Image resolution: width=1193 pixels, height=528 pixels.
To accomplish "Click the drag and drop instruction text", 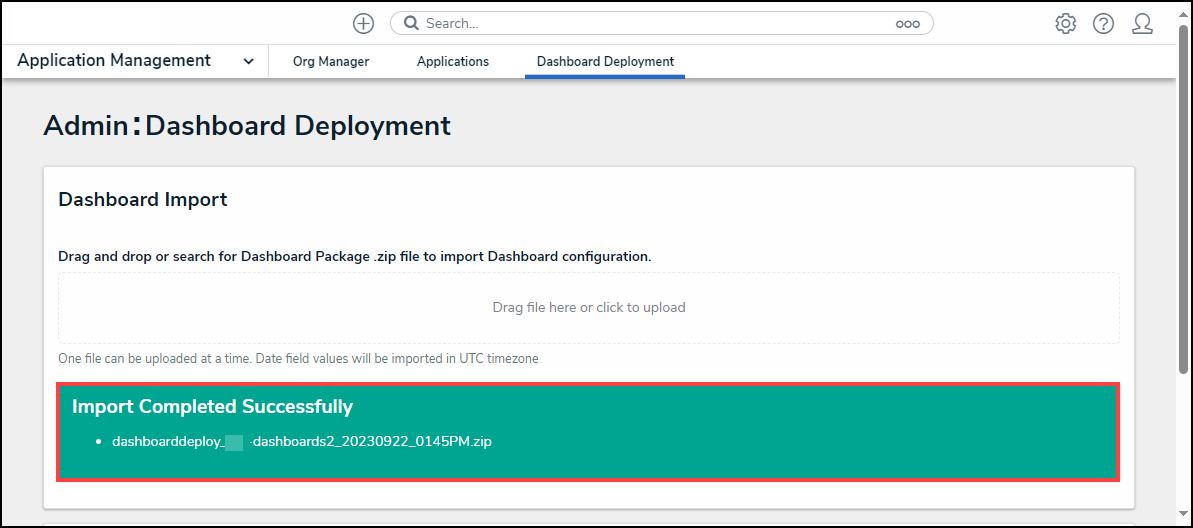I will point(355,257).
